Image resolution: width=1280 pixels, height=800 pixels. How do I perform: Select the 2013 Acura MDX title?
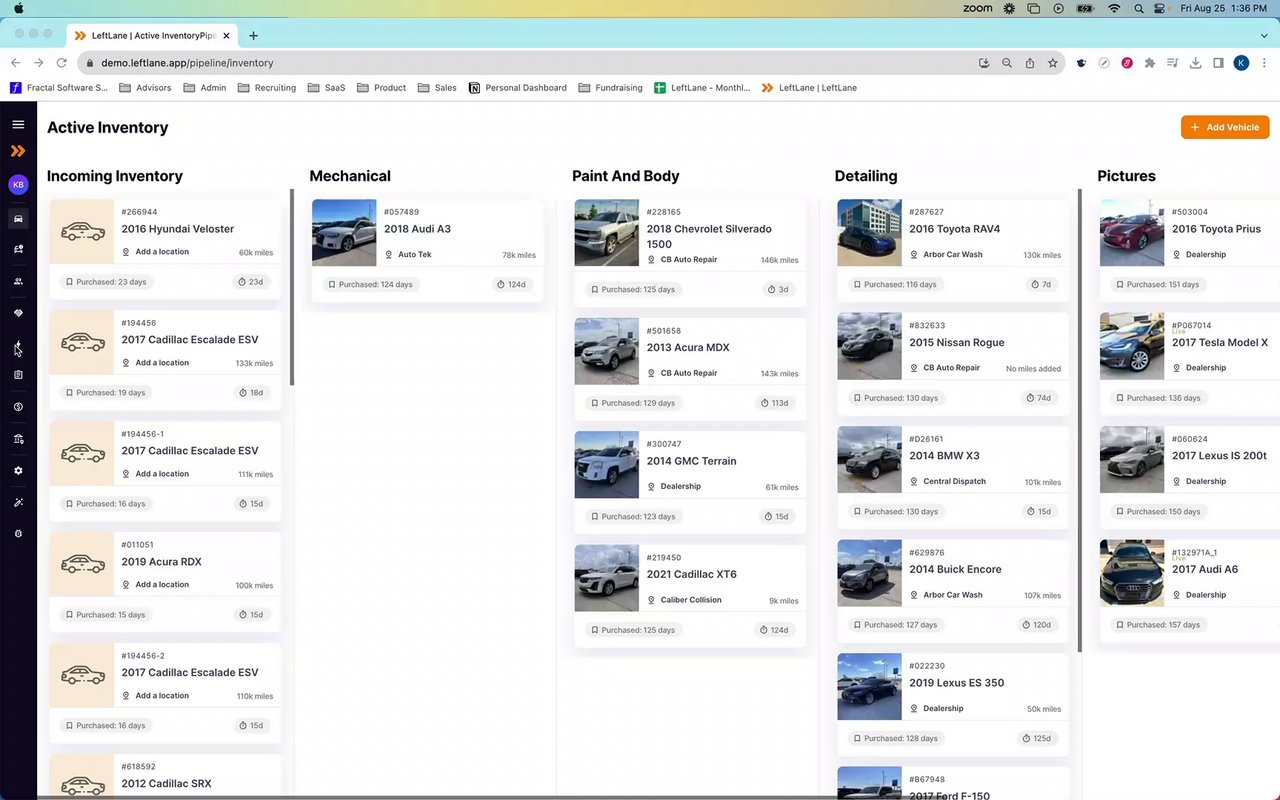(x=688, y=348)
